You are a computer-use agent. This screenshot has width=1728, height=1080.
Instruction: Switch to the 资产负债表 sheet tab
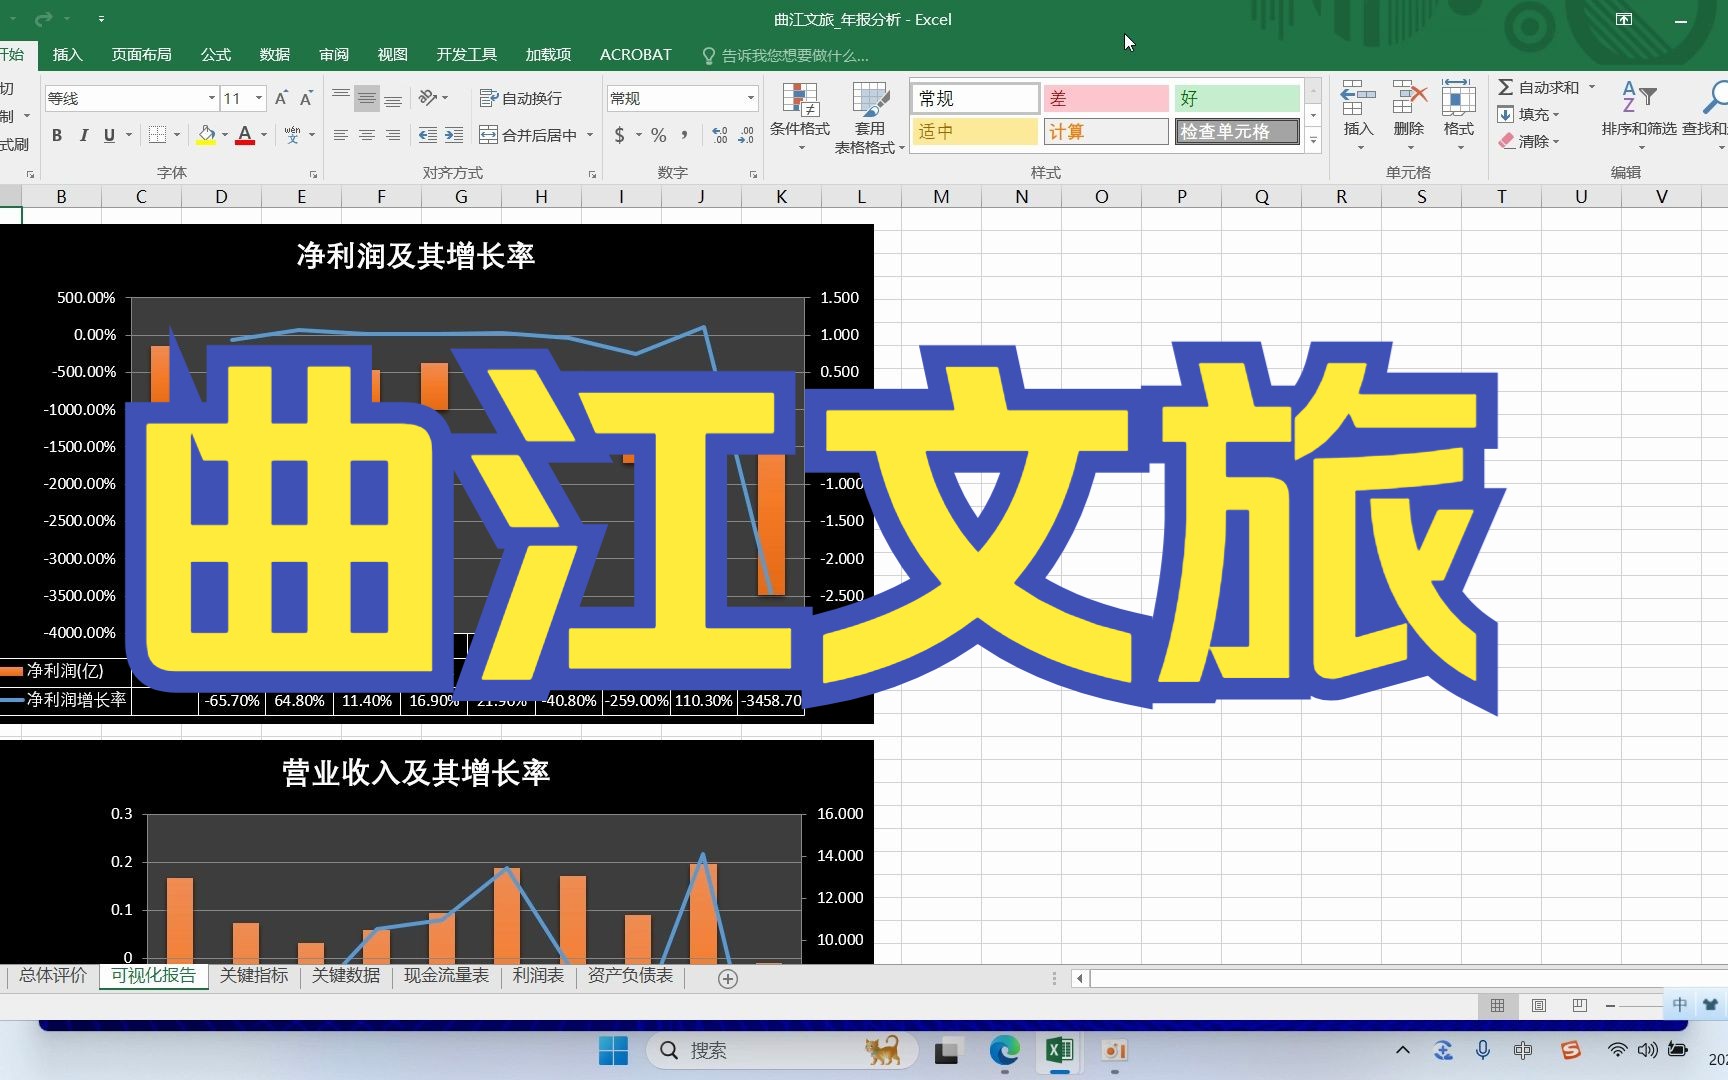coord(630,976)
